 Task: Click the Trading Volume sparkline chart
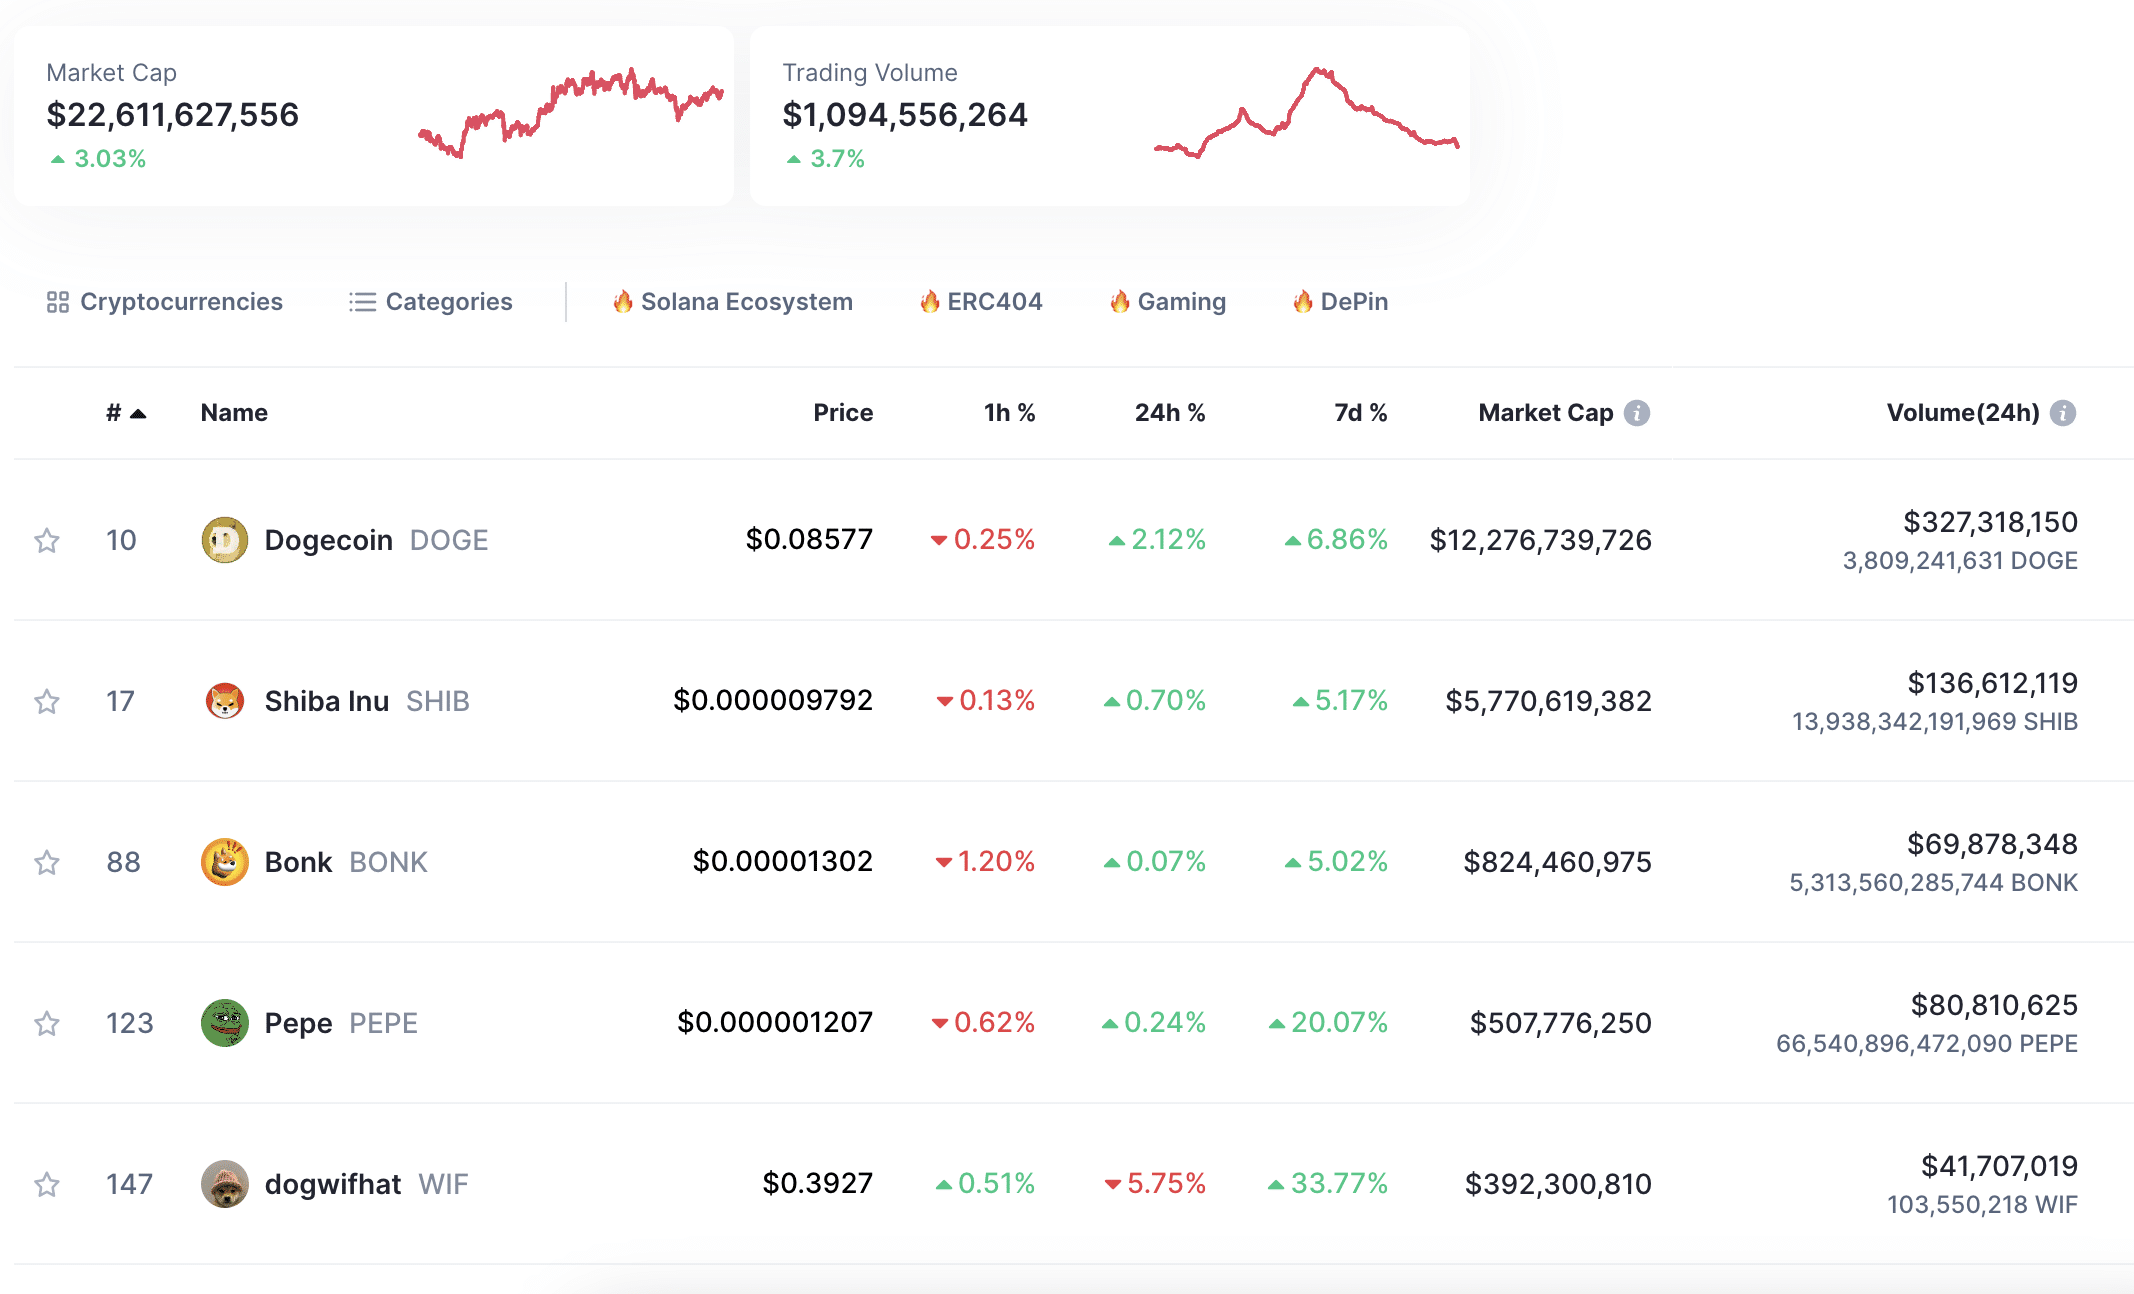1307,113
